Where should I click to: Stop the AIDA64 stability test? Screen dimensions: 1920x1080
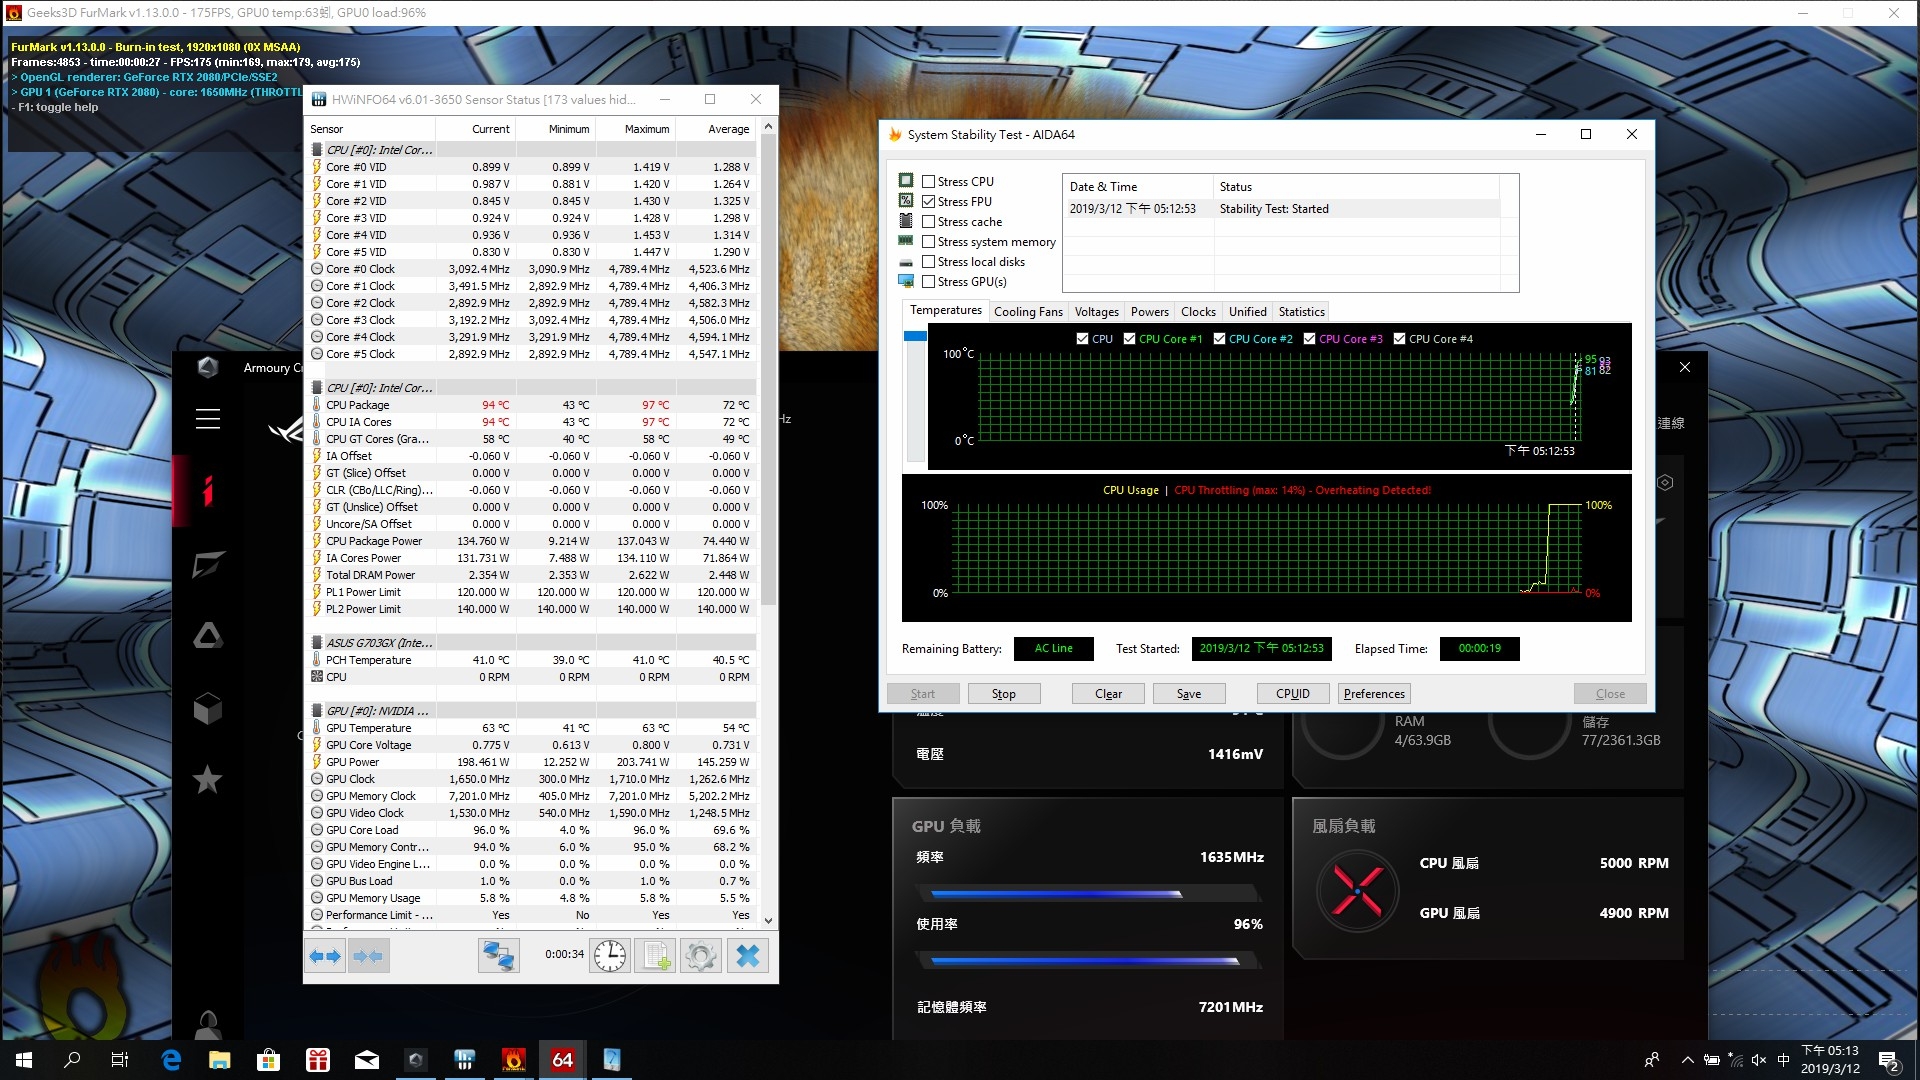click(1003, 694)
